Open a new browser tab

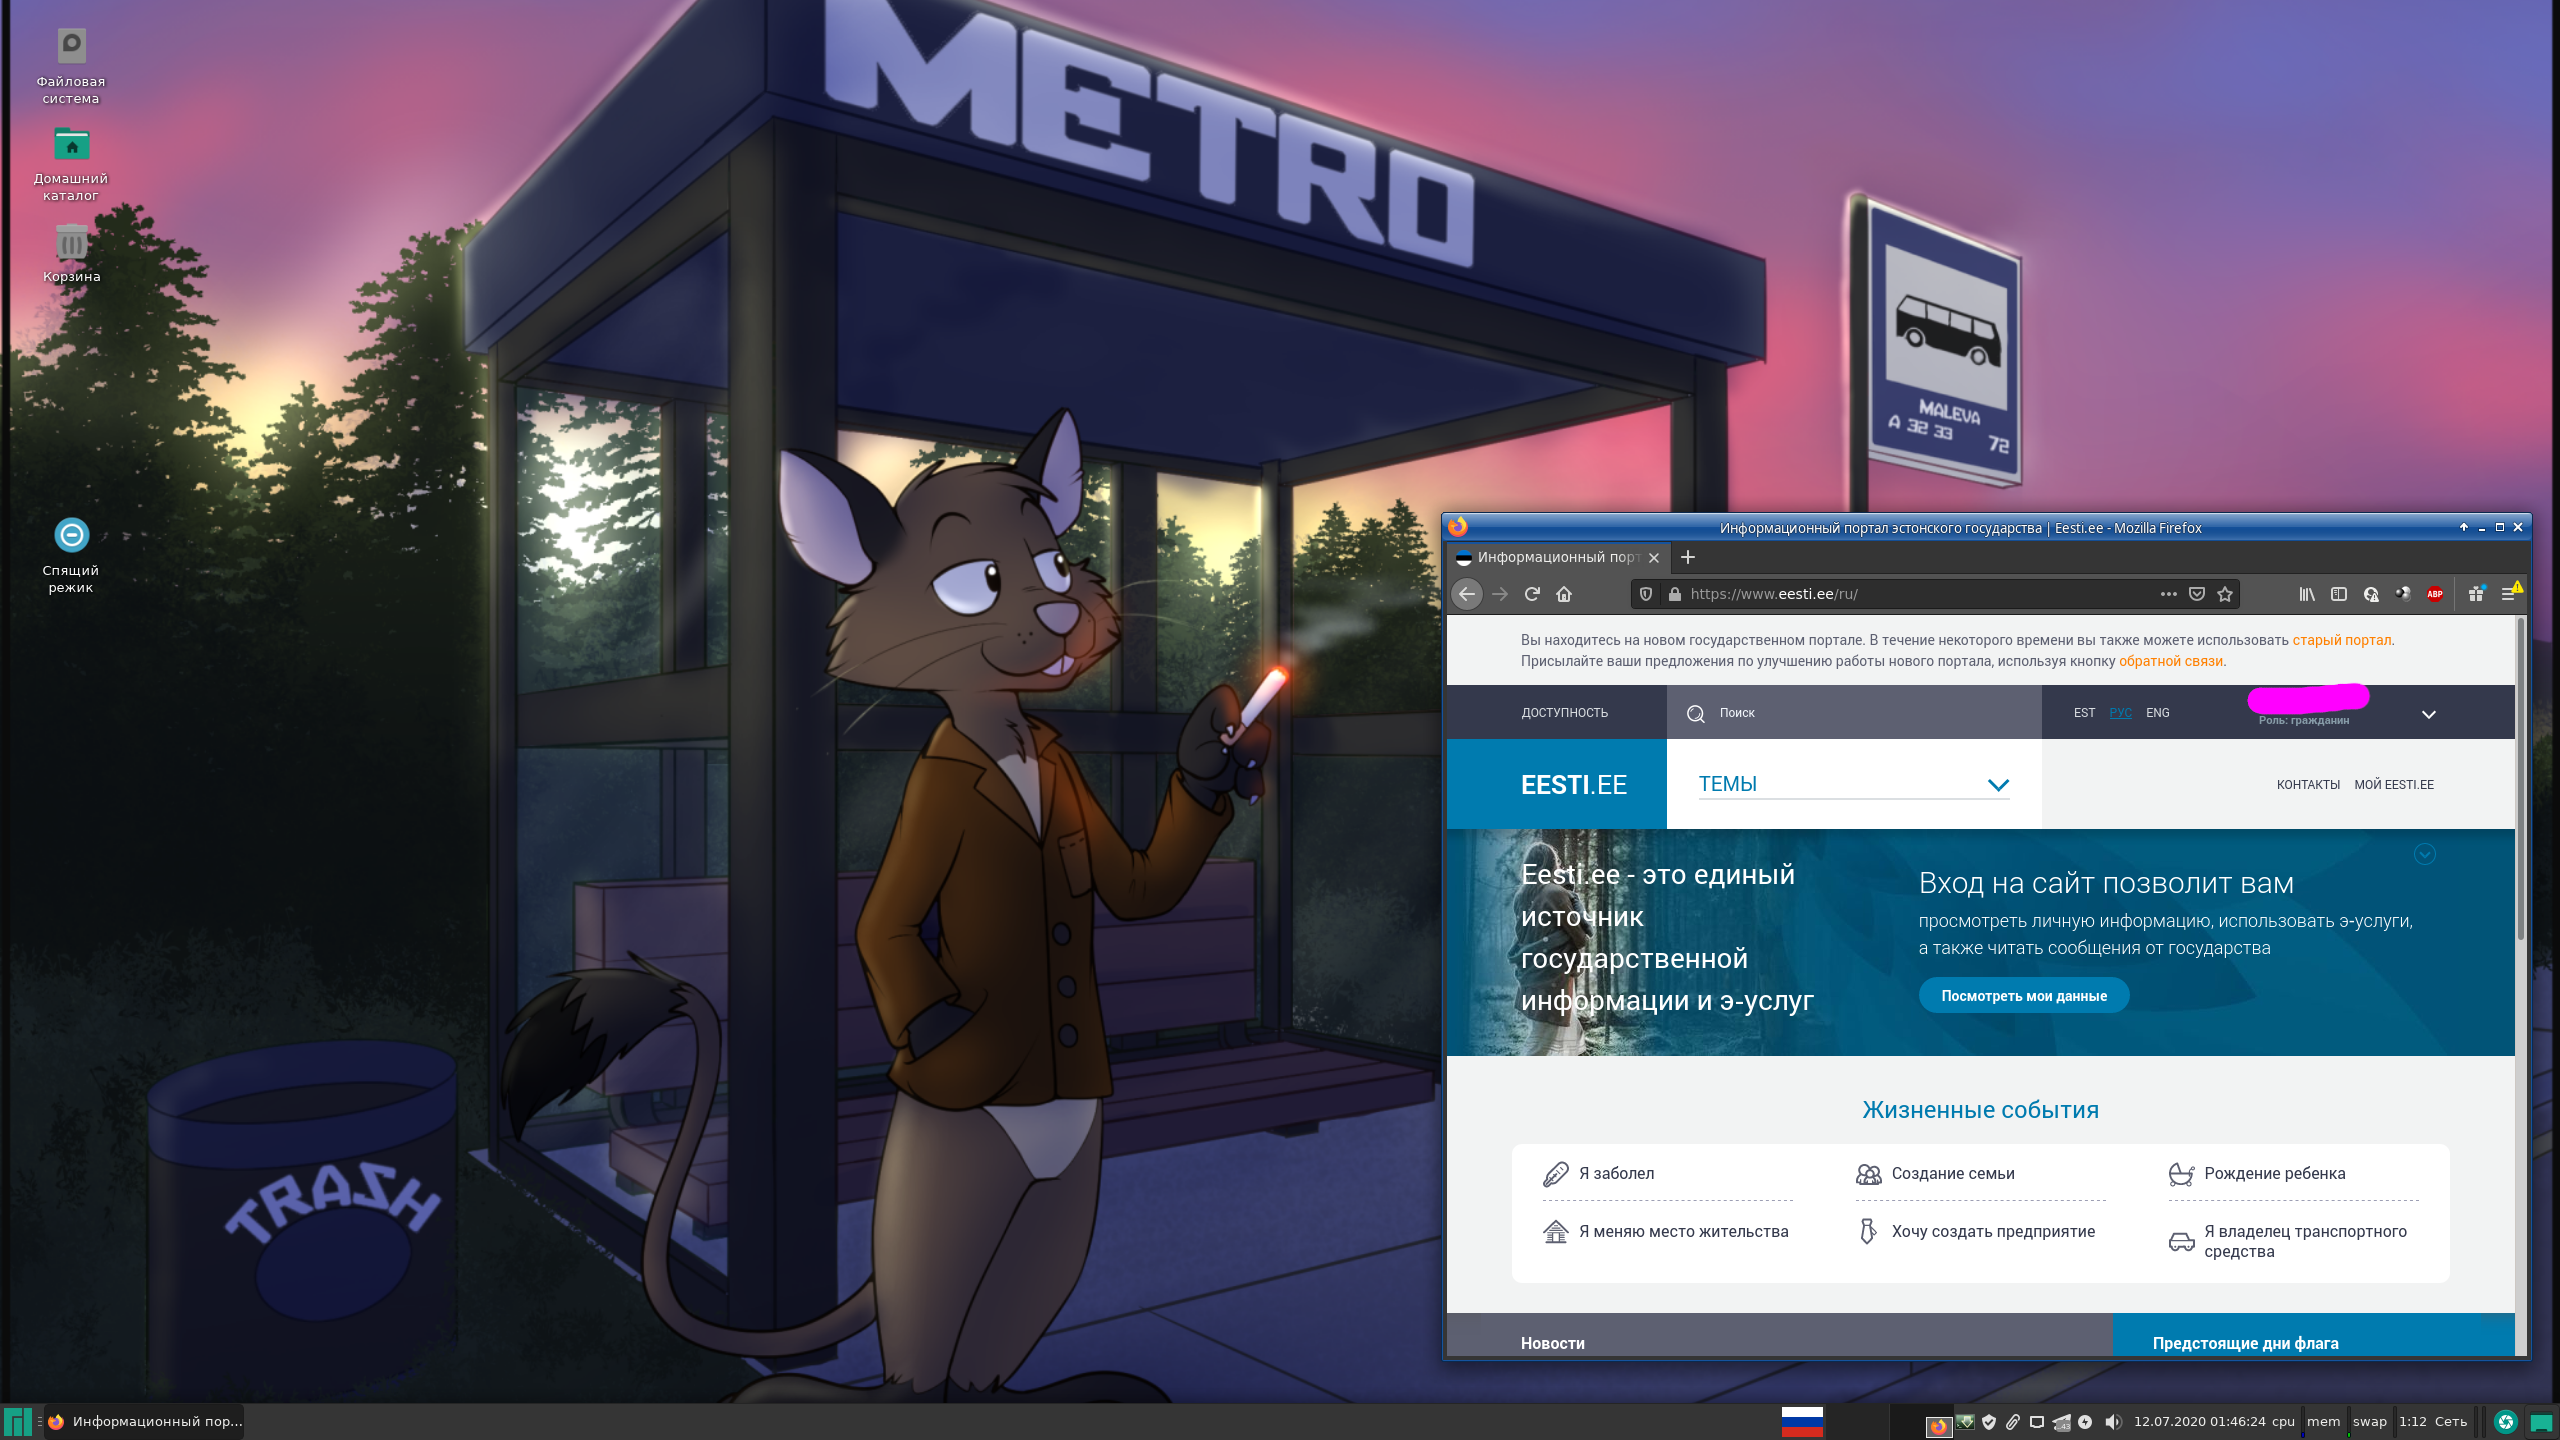click(1688, 557)
